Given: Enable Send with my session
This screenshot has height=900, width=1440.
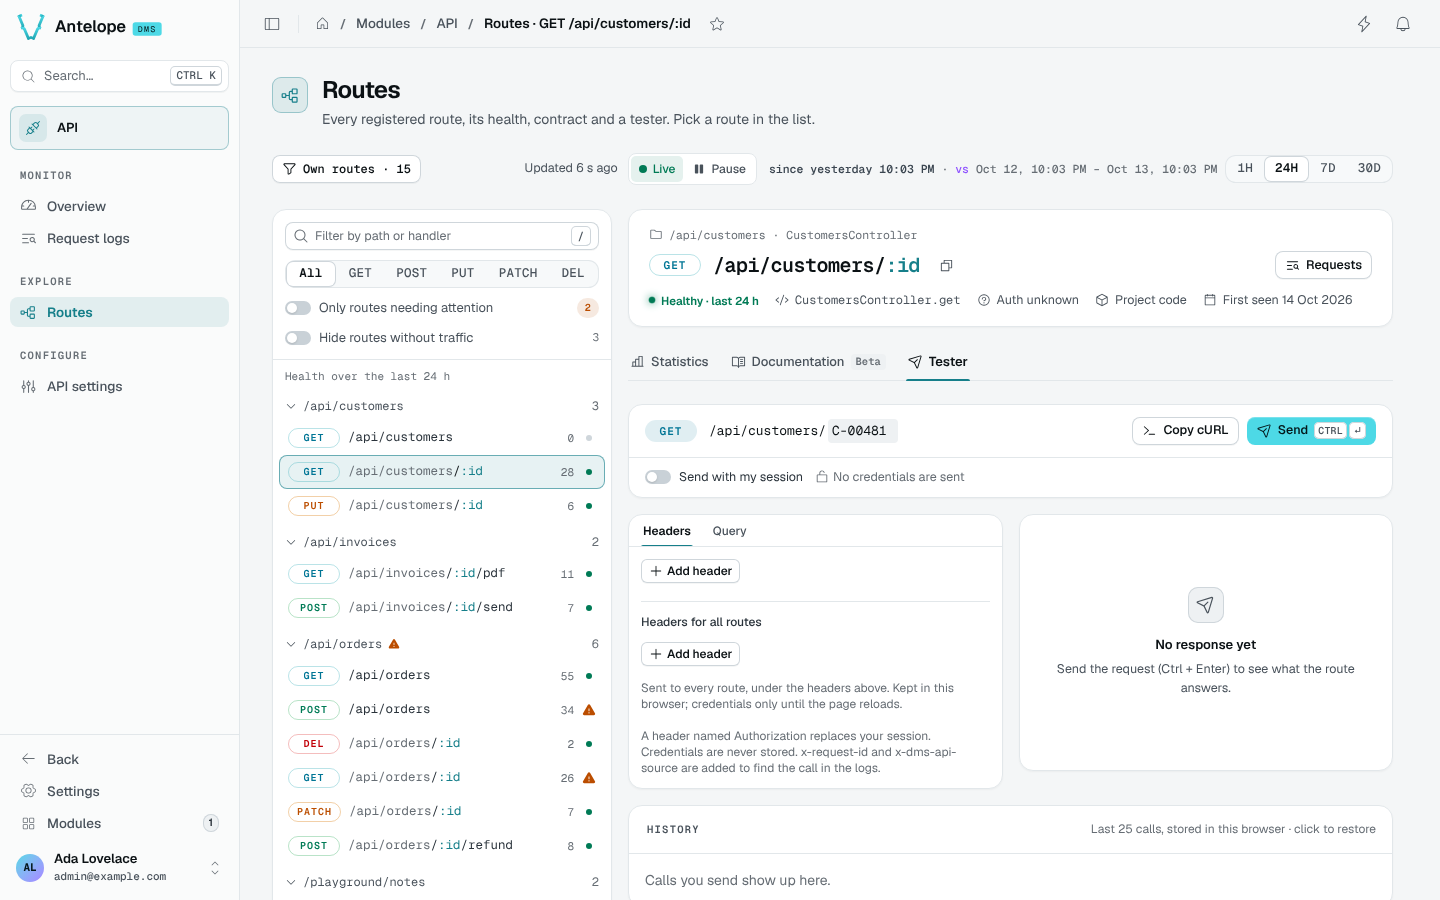Looking at the screenshot, I should tap(658, 477).
